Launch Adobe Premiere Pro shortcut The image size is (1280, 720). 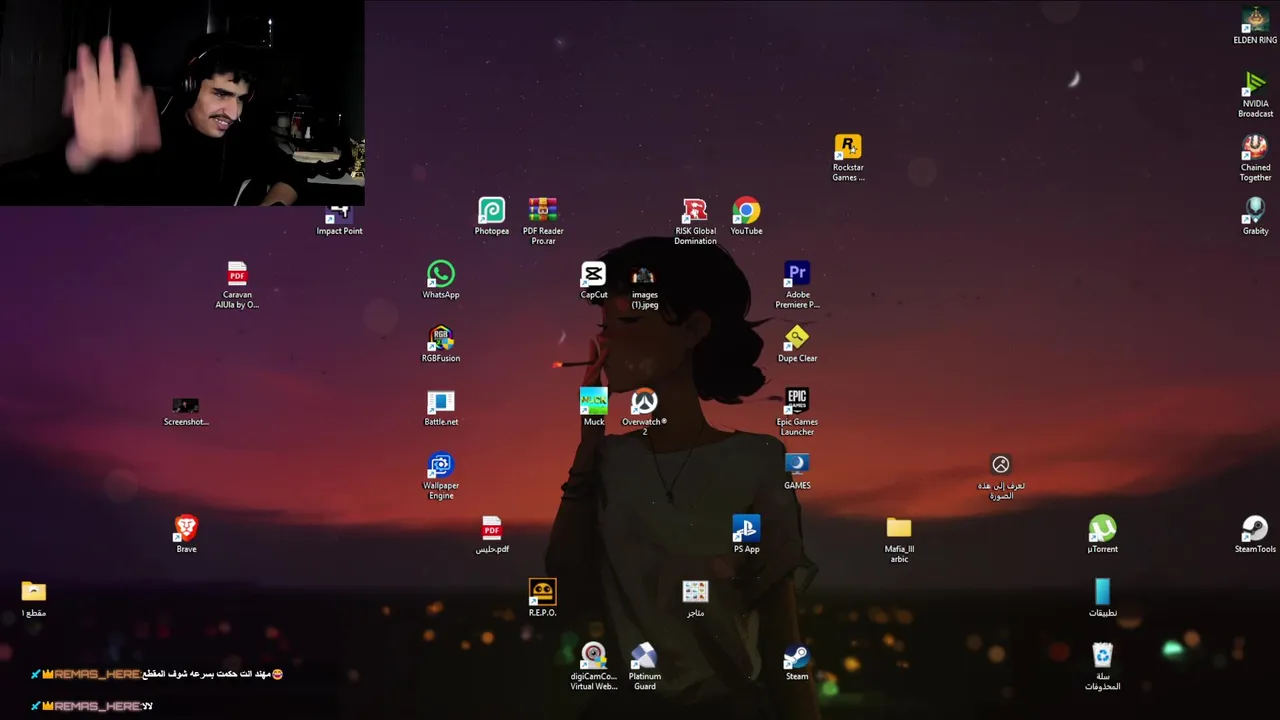(797, 285)
